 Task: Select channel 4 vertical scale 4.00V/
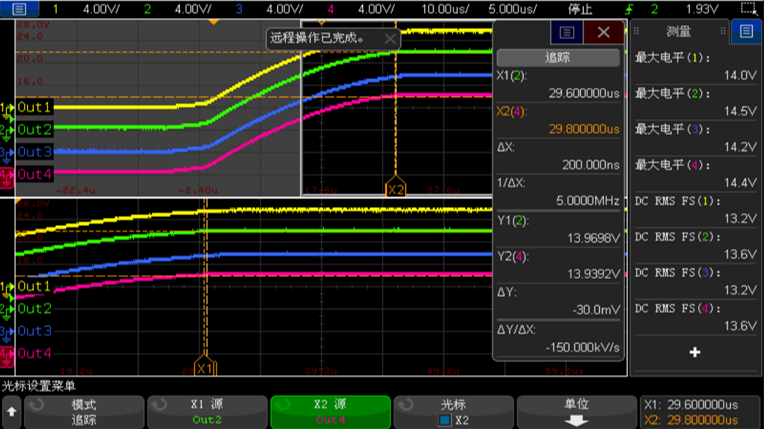point(376,9)
